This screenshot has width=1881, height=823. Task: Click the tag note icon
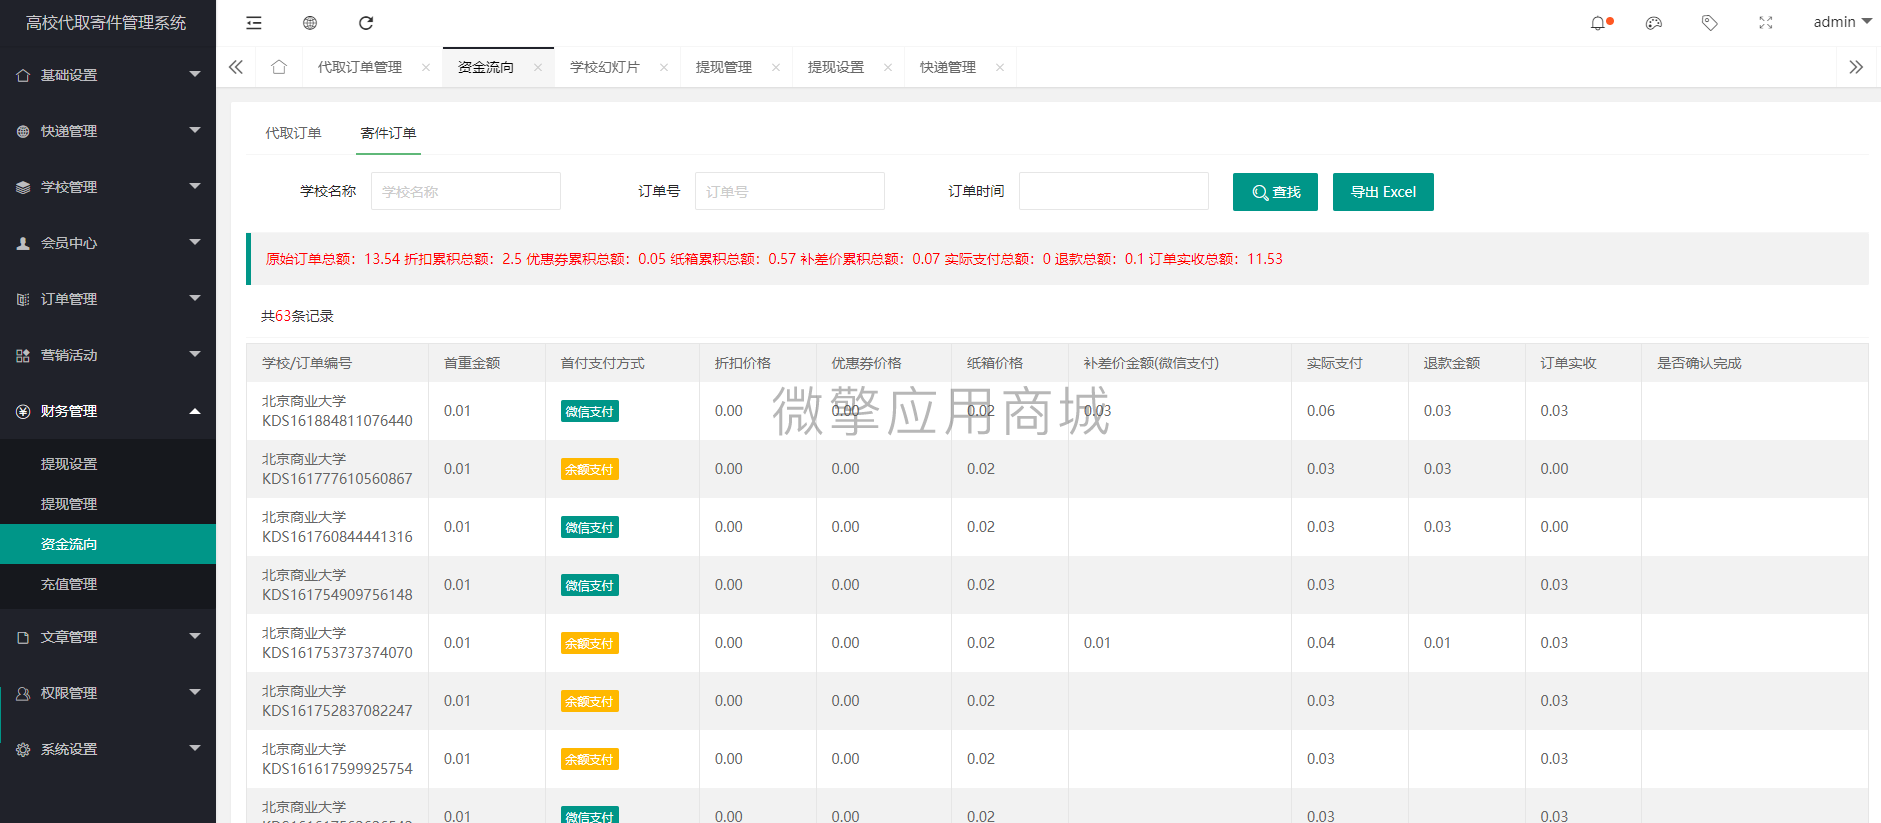(x=1710, y=23)
